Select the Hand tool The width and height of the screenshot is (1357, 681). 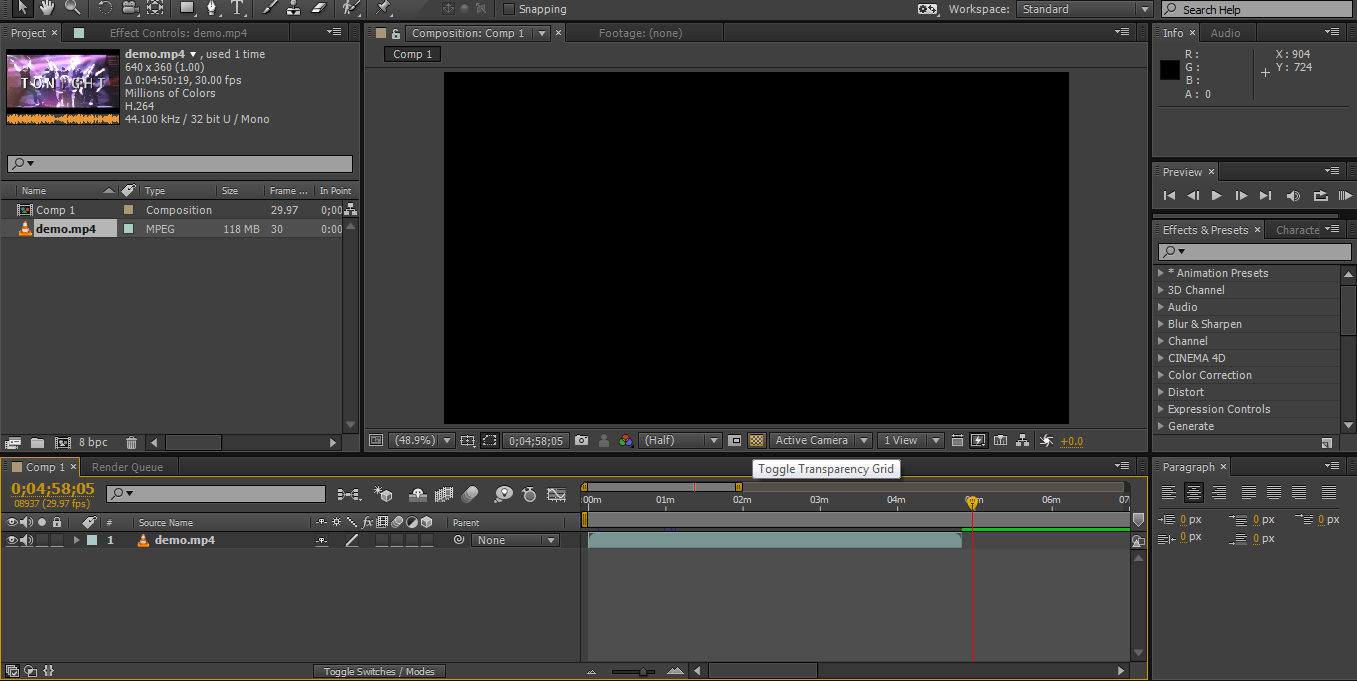[x=46, y=8]
